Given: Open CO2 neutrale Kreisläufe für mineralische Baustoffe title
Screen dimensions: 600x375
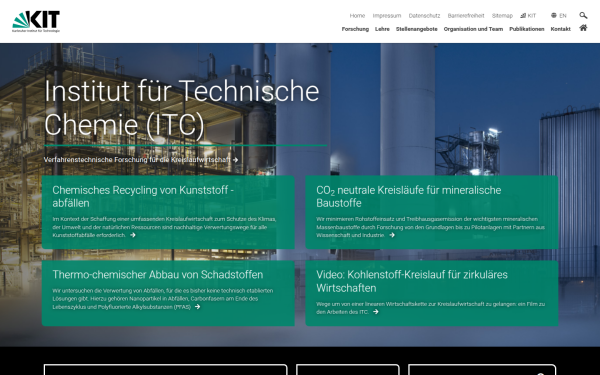Looking at the screenshot, I should (x=408, y=196).
